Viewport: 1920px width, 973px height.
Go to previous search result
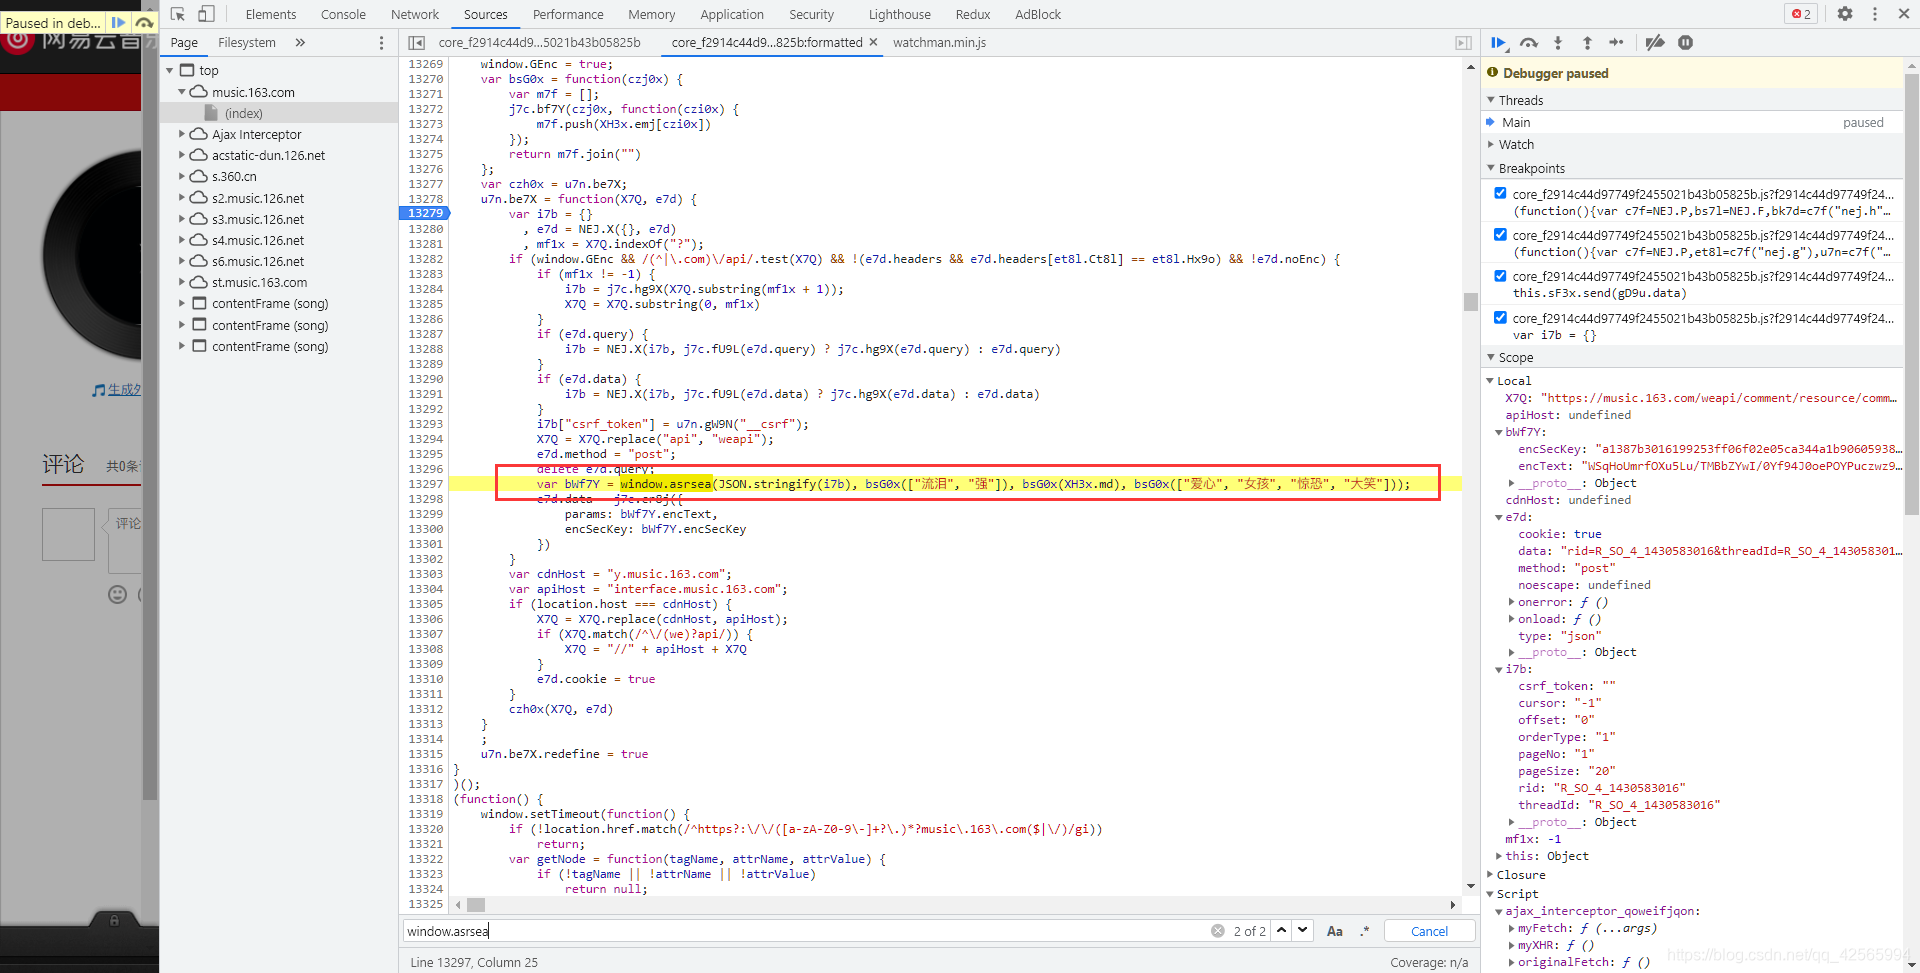click(x=1281, y=930)
